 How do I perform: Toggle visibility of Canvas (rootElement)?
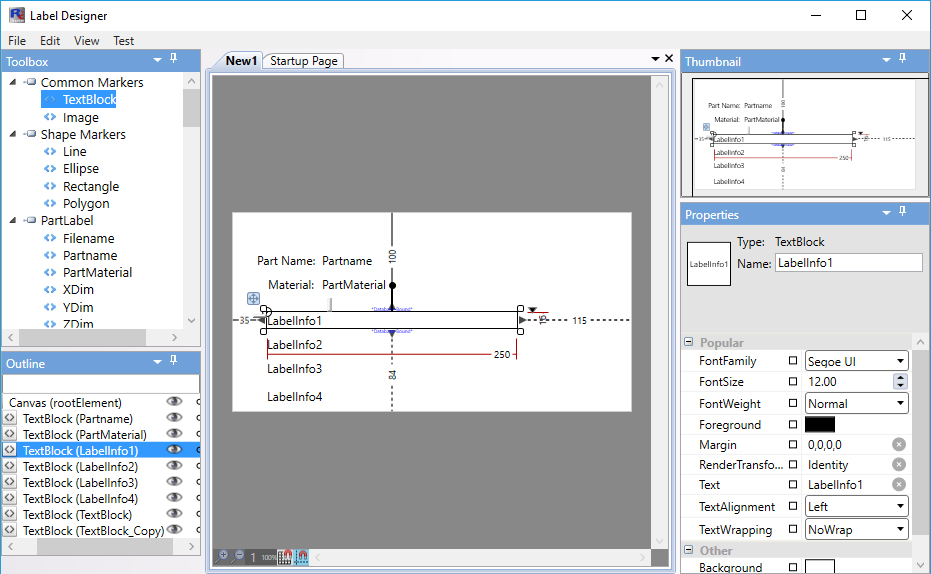[x=174, y=402]
